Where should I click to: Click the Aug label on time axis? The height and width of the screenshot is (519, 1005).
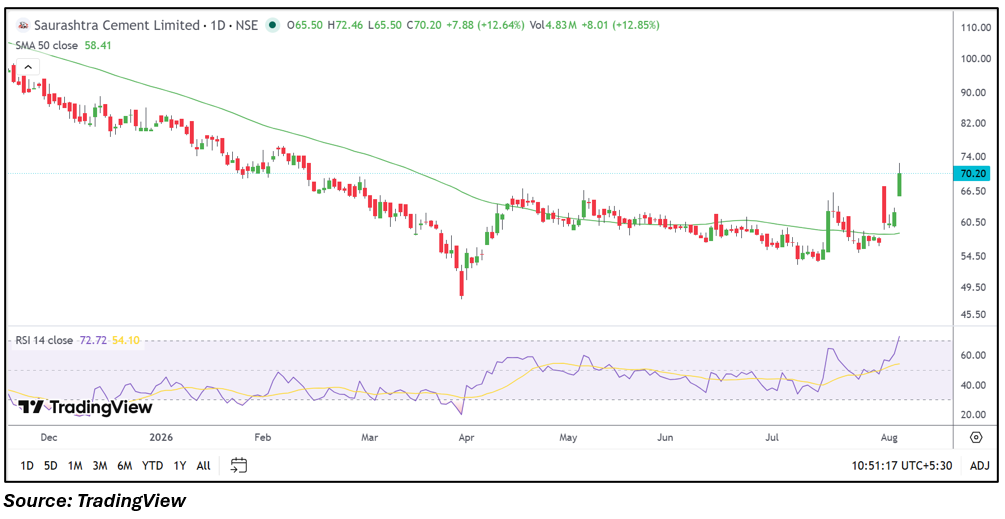(890, 438)
